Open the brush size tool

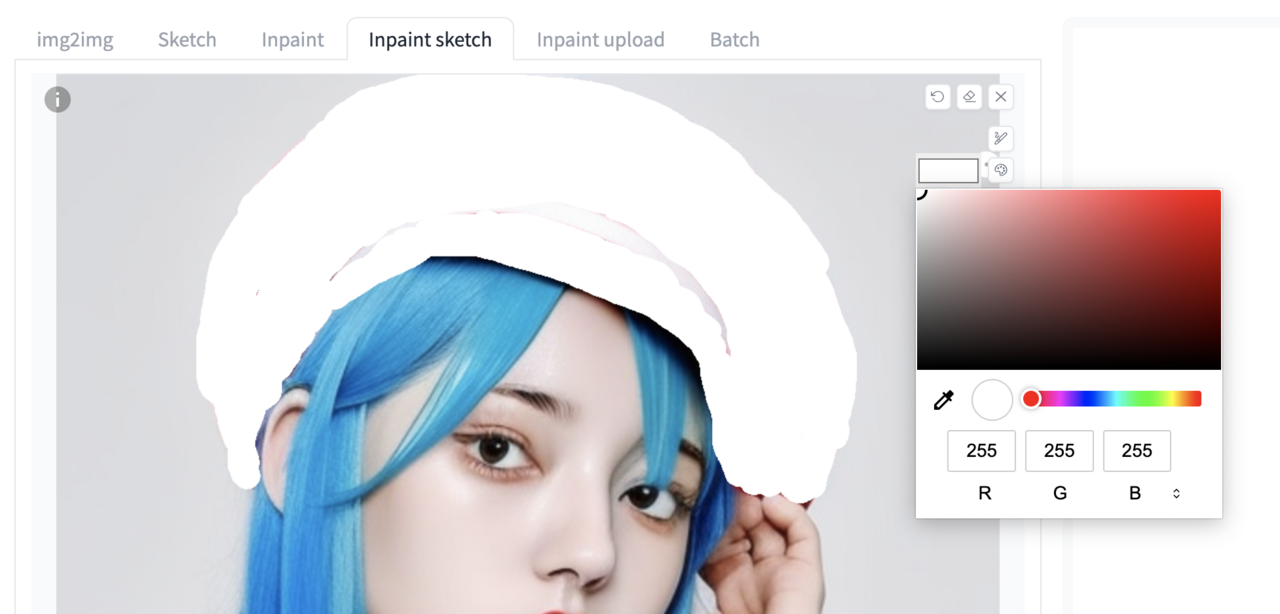coord(1000,138)
